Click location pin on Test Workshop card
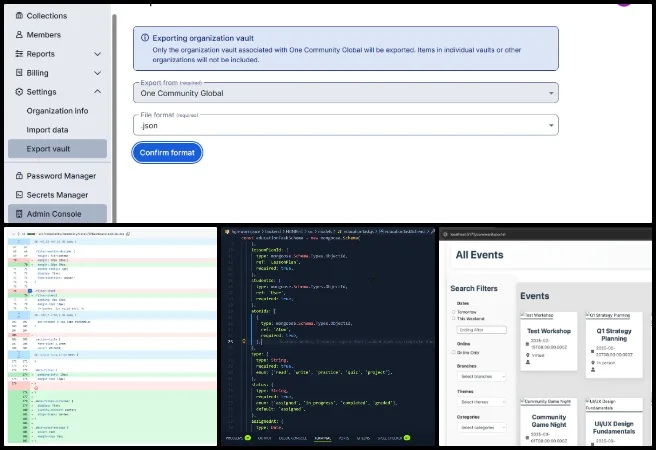This screenshot has height=450, width=656. [528, 355]
